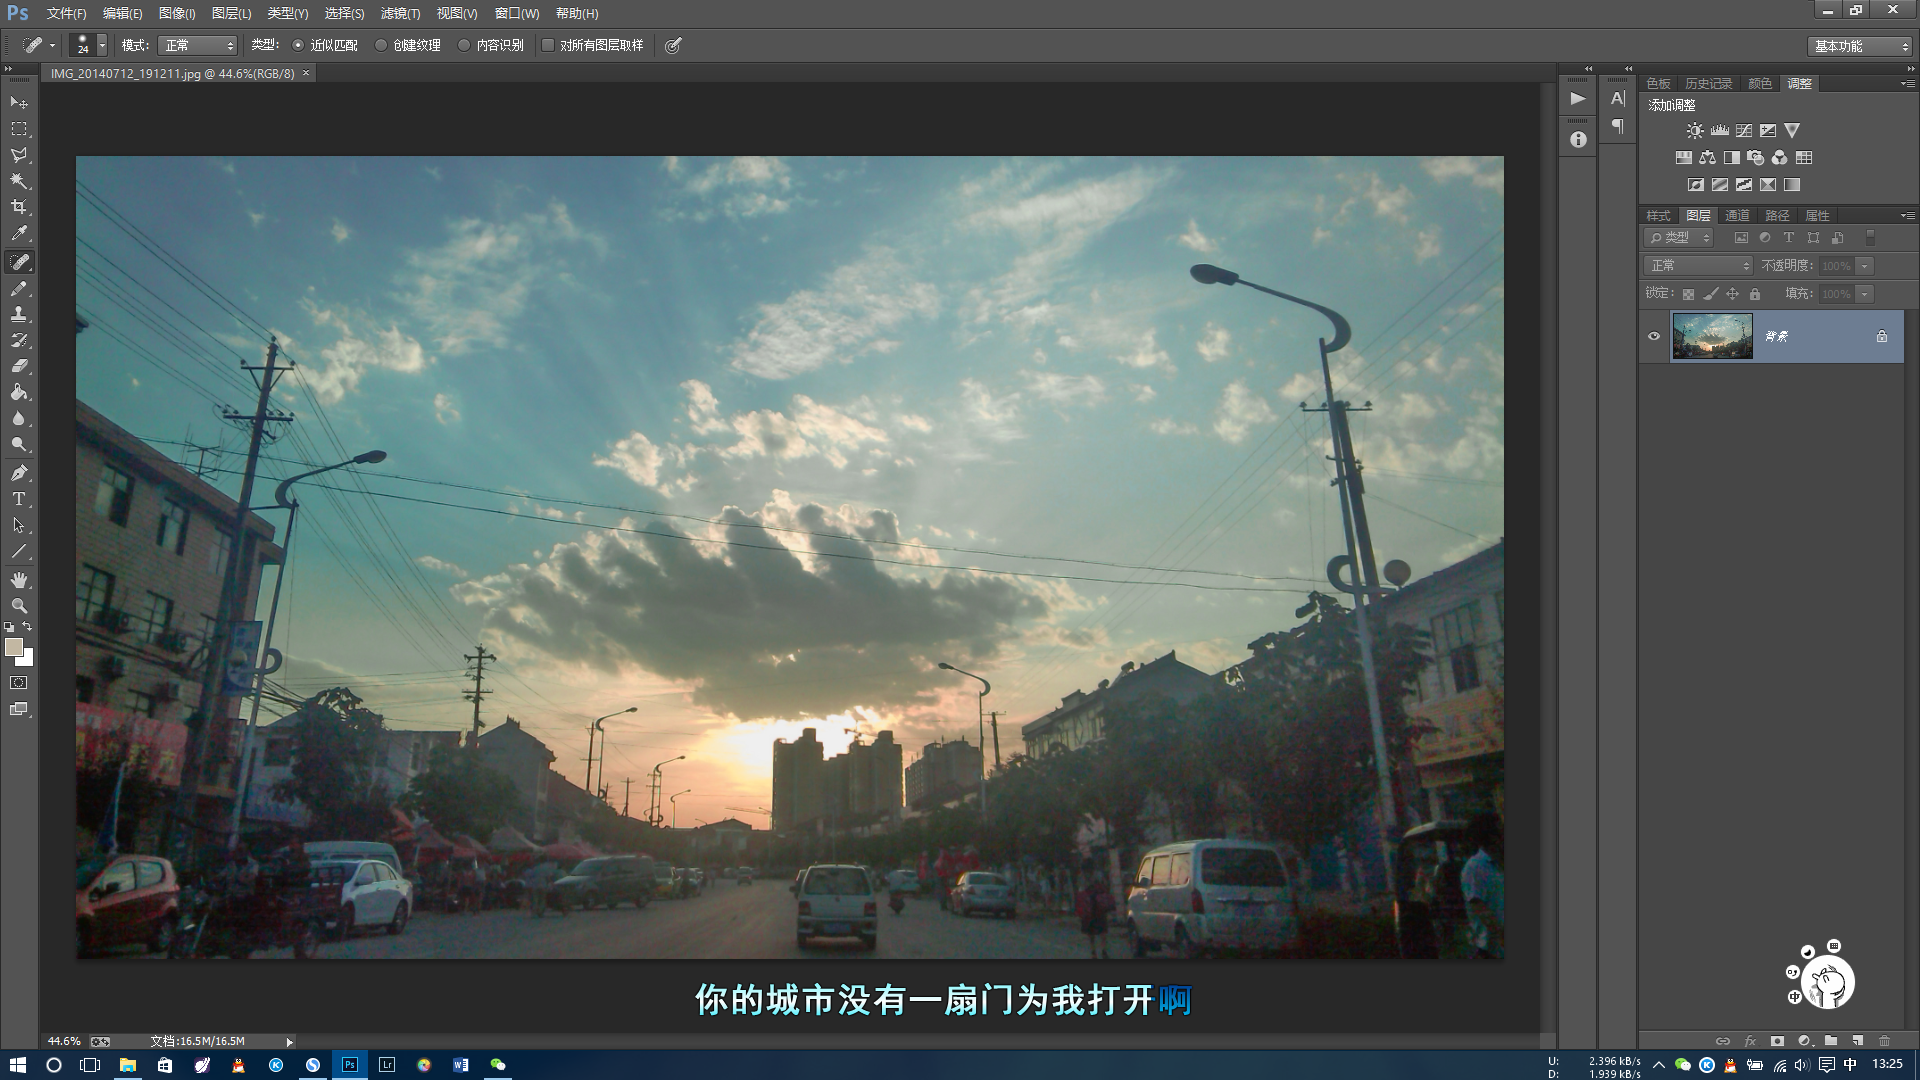1920x1080 pixels.
Task: Add a Curves adjustment layer
Action: tap(1743, 131)
